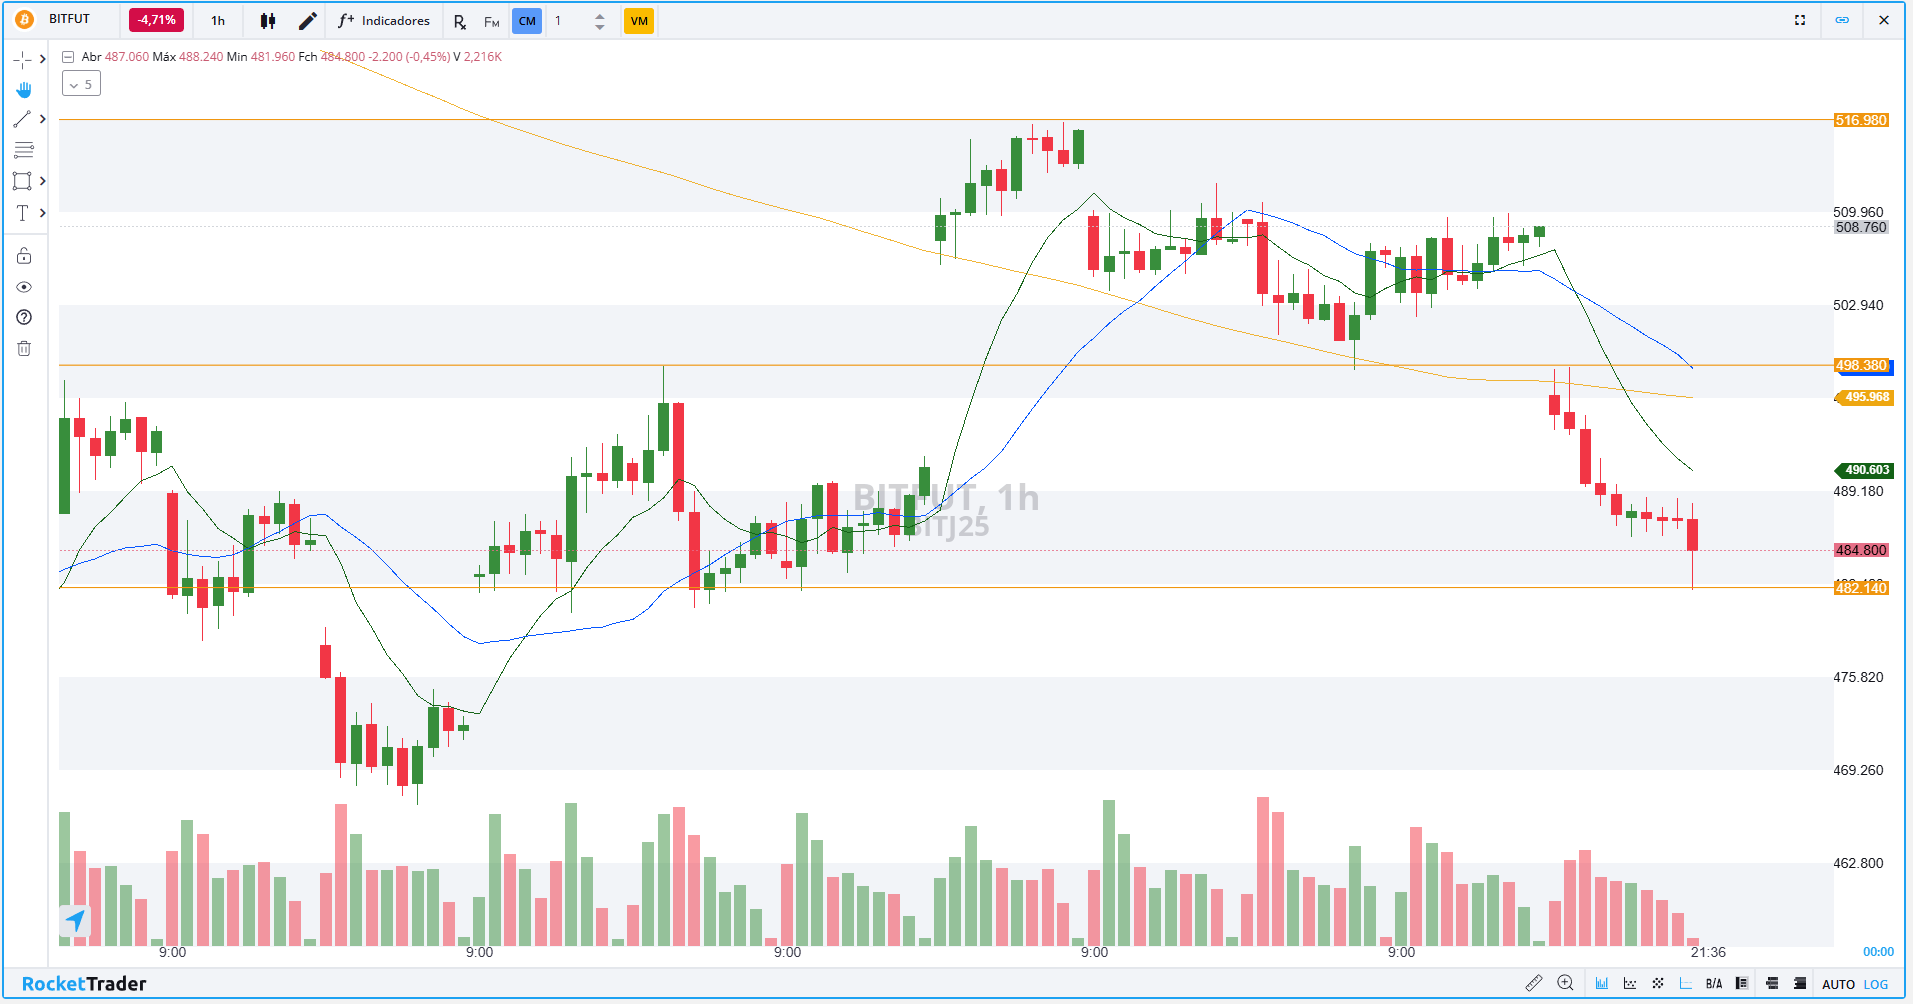1913x1004 pixels.
Task: Click the pencil drawing icon in top toolbar
Action: (x=308, y=21)
